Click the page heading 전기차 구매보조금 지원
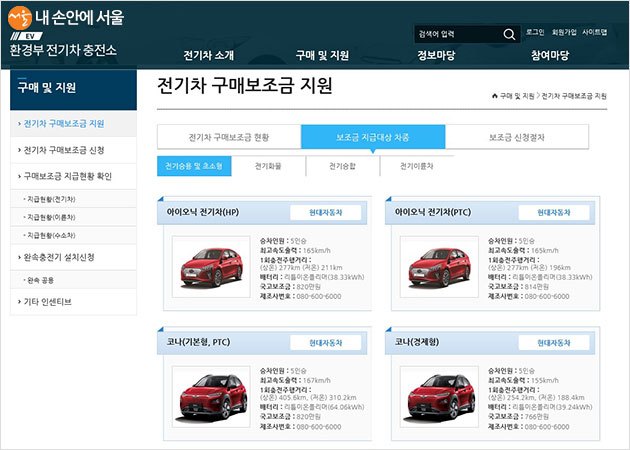This screenshot has width=630, height=450. pos(245,86)
